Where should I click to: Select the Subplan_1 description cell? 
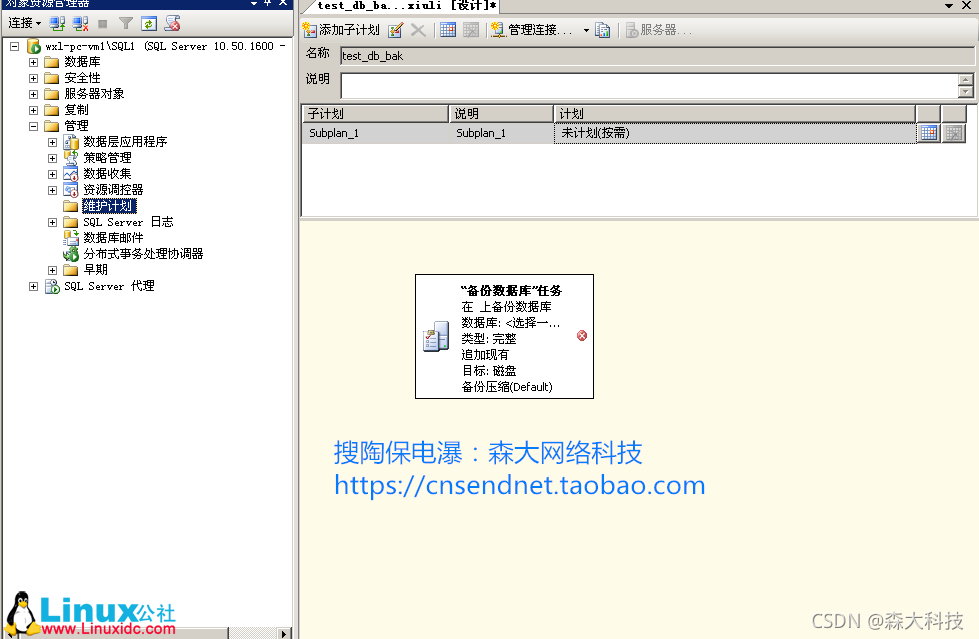501,133
